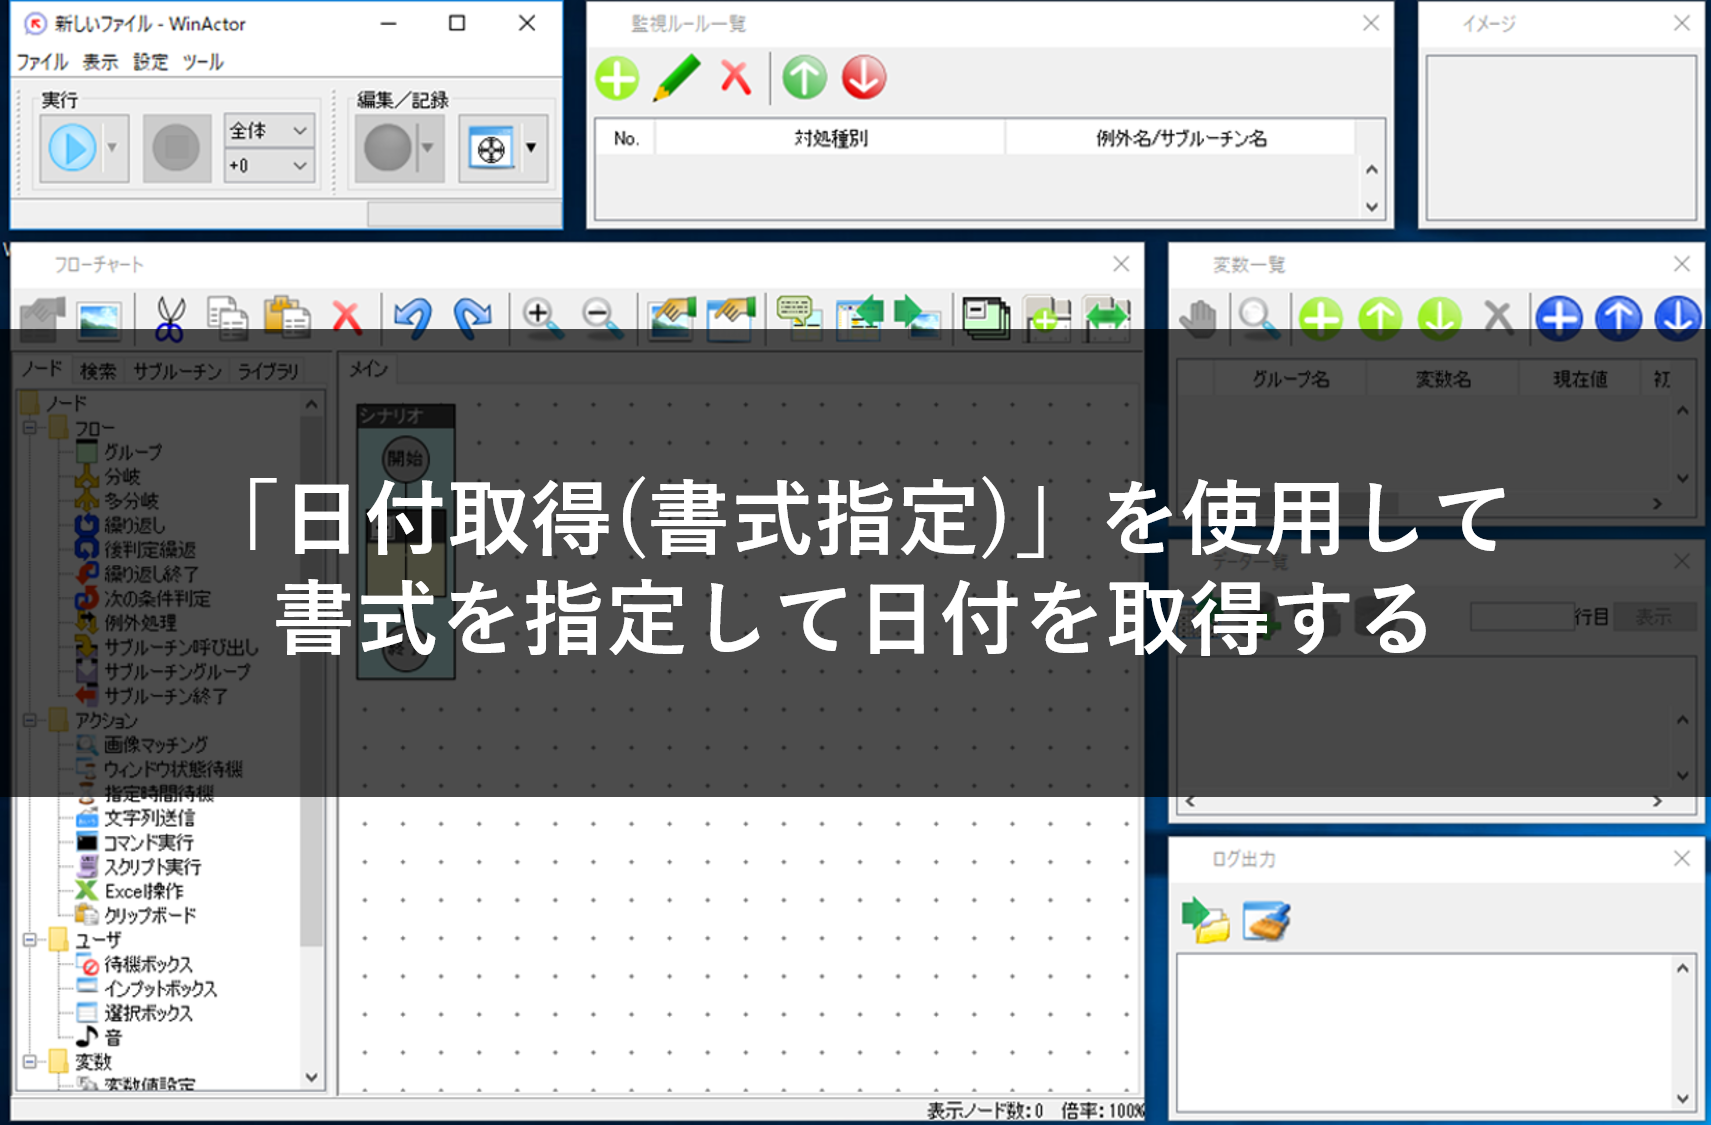The image size is (1711, 1125).
Task: Select インプットボックス node in tree
Action: (160, 988)
